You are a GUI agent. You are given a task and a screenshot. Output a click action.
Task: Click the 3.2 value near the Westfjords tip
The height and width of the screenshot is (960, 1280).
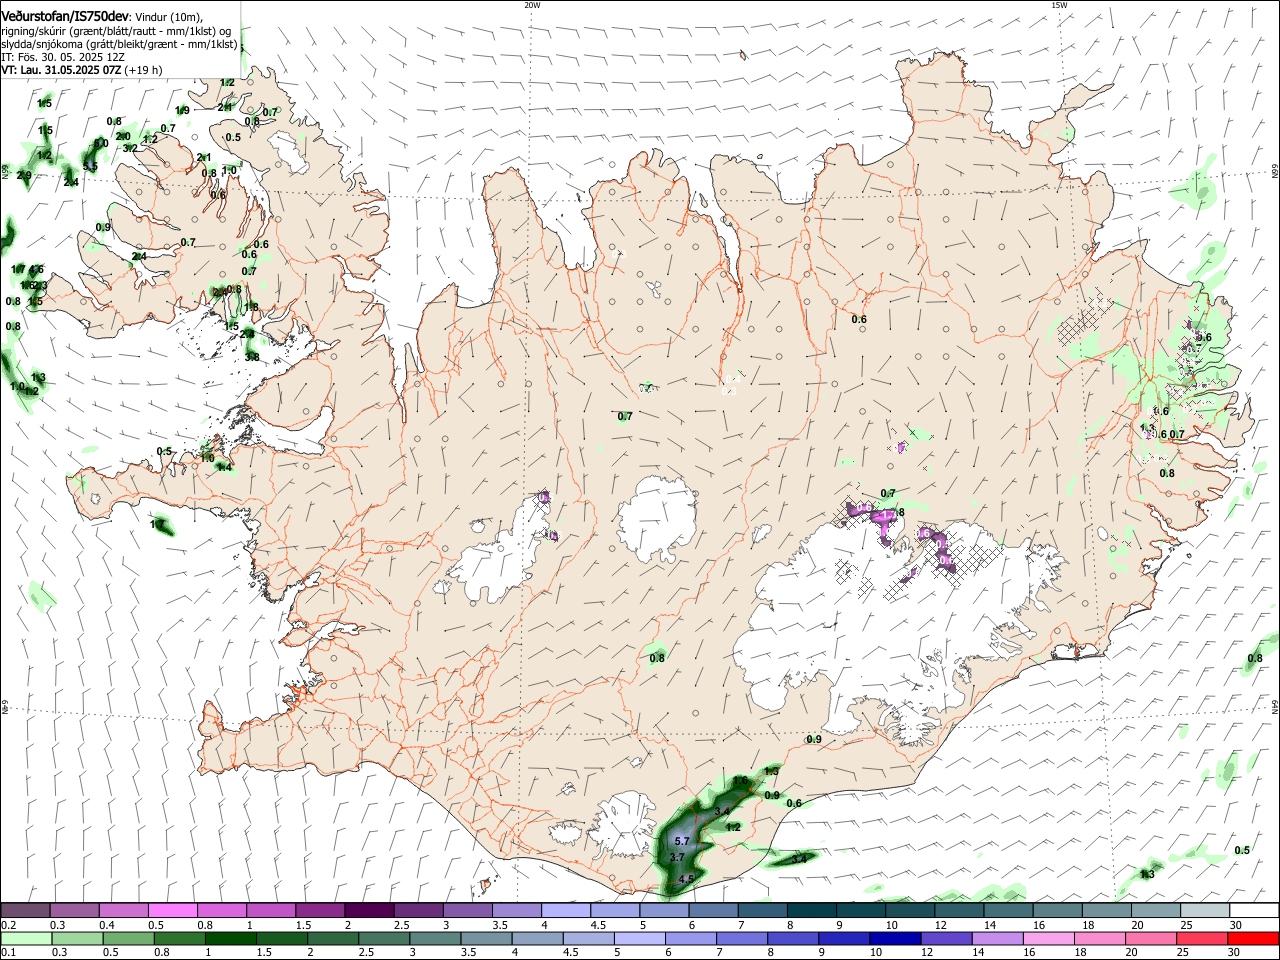130,149
